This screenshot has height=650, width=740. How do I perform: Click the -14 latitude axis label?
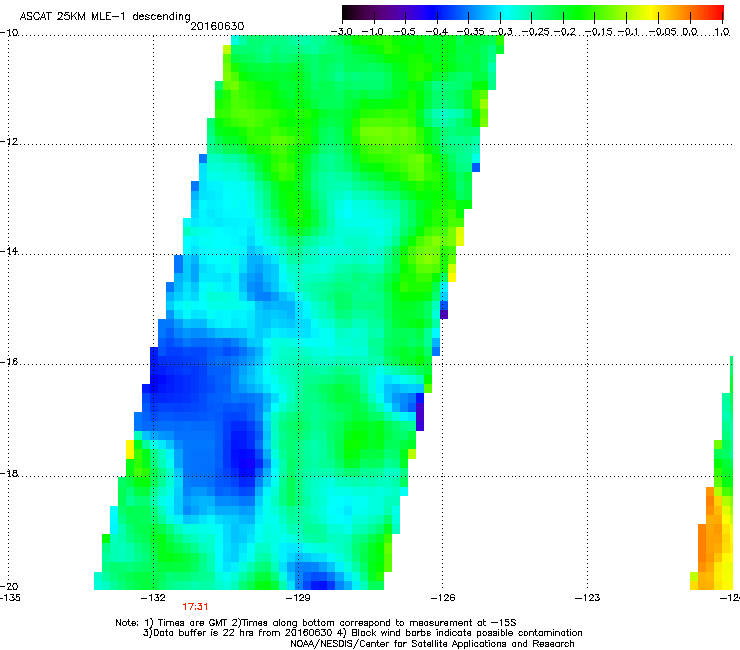(x=9, y=251)
